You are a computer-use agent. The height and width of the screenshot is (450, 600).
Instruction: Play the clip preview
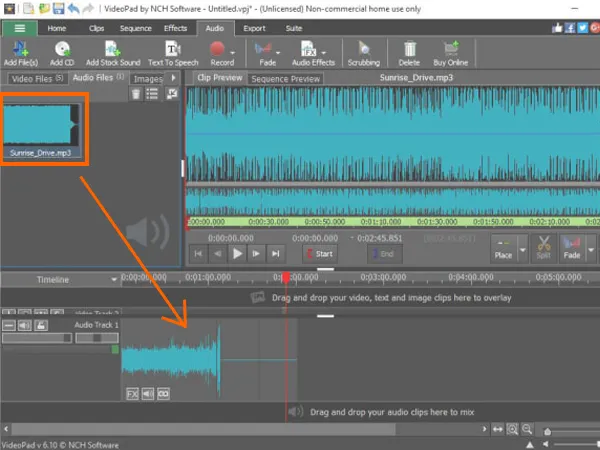click(237, 253)
